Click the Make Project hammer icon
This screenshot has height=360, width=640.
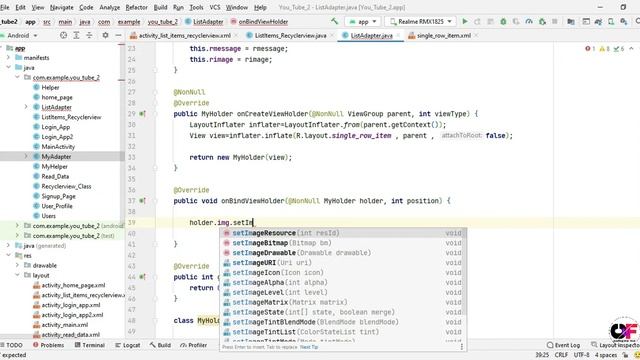click(x=335, y=21)
